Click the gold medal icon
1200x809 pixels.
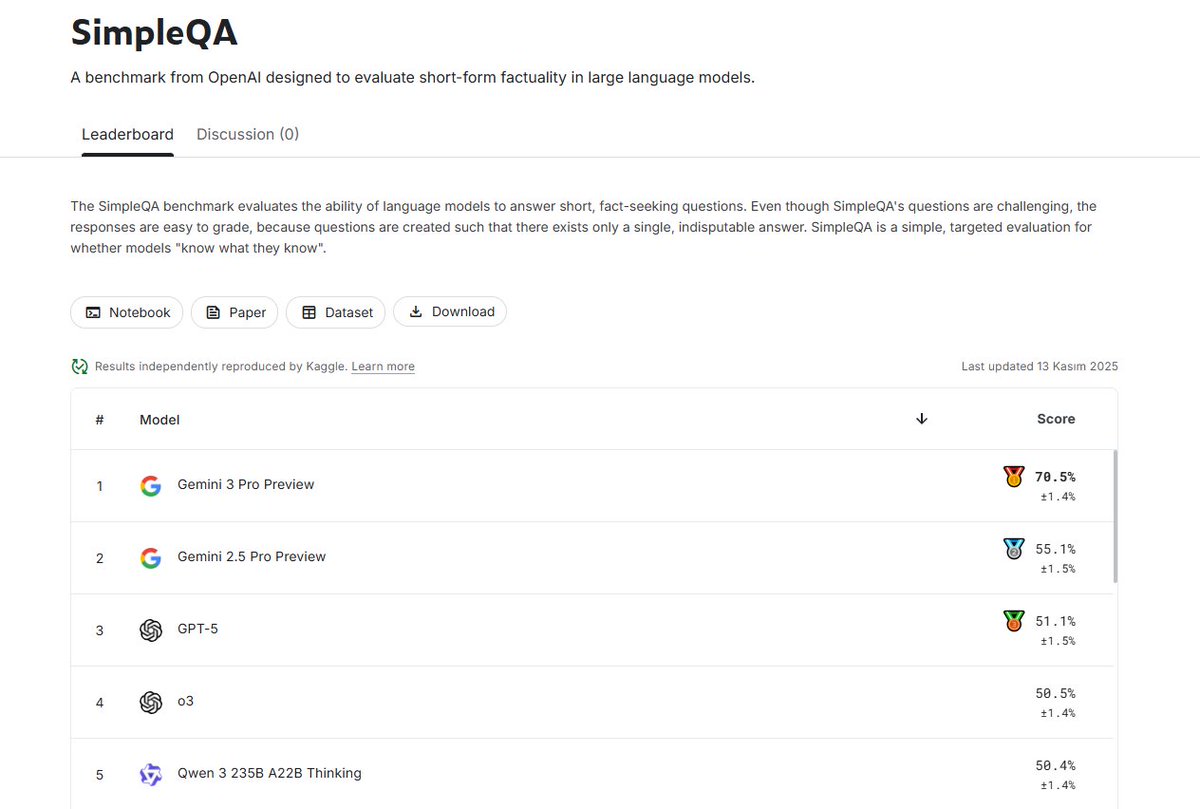[1014, 477]
